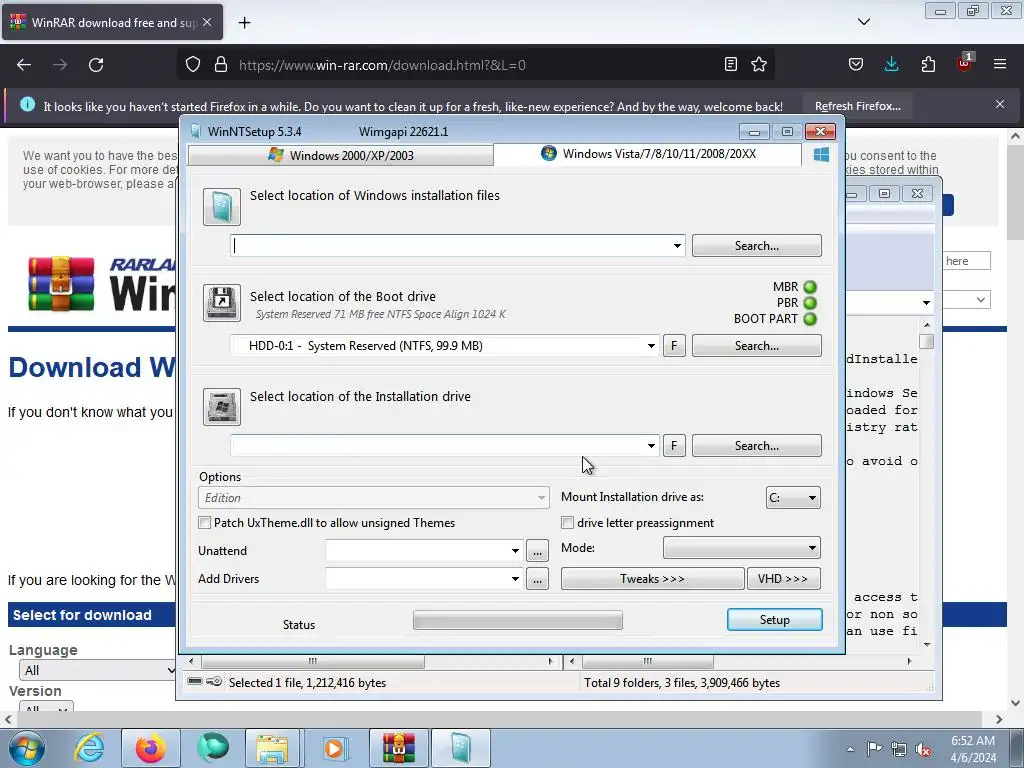This screenshot has height=768, width=1024.
Task: Open the Language All dropdown on webpage
Action: [98, 670]
